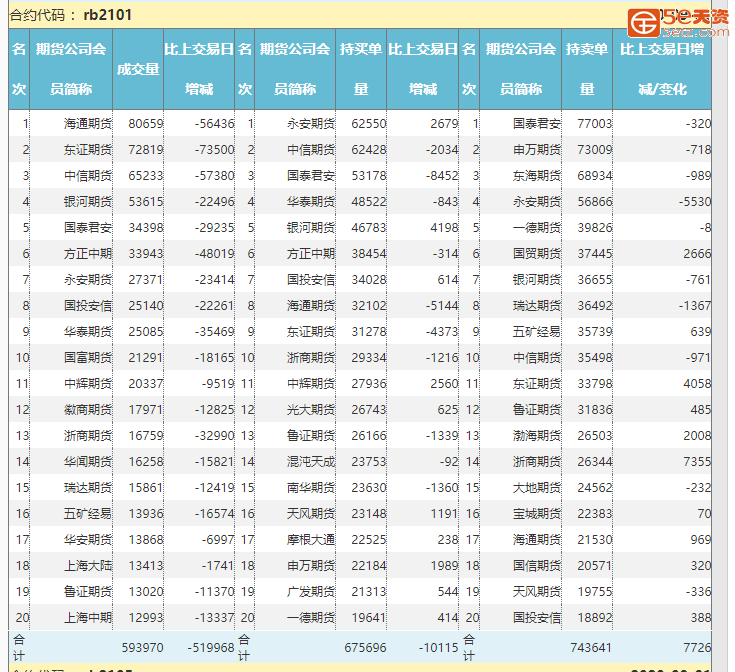This screenshot has height=672, width=735.
Task: Click the total long position 675696
Action: pyautogui.click(x=366, y=648)
